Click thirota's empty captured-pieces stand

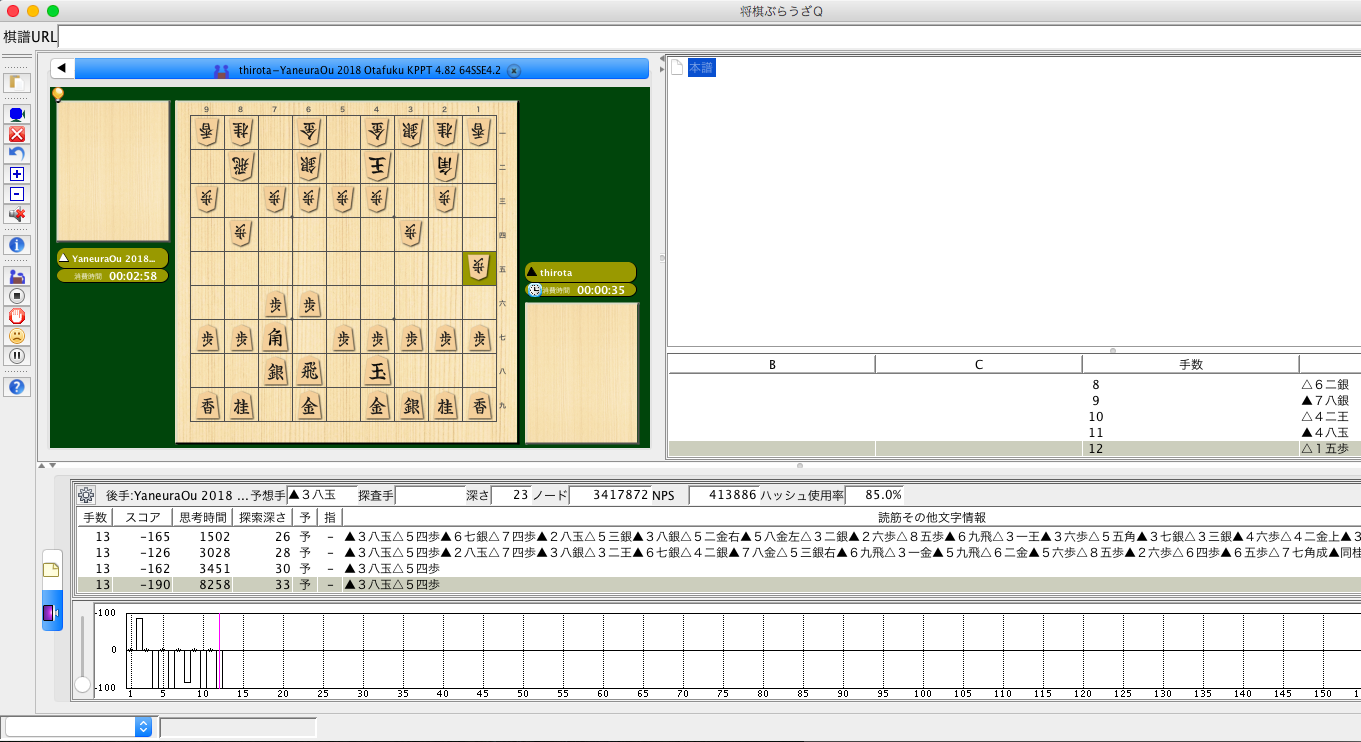581,372
